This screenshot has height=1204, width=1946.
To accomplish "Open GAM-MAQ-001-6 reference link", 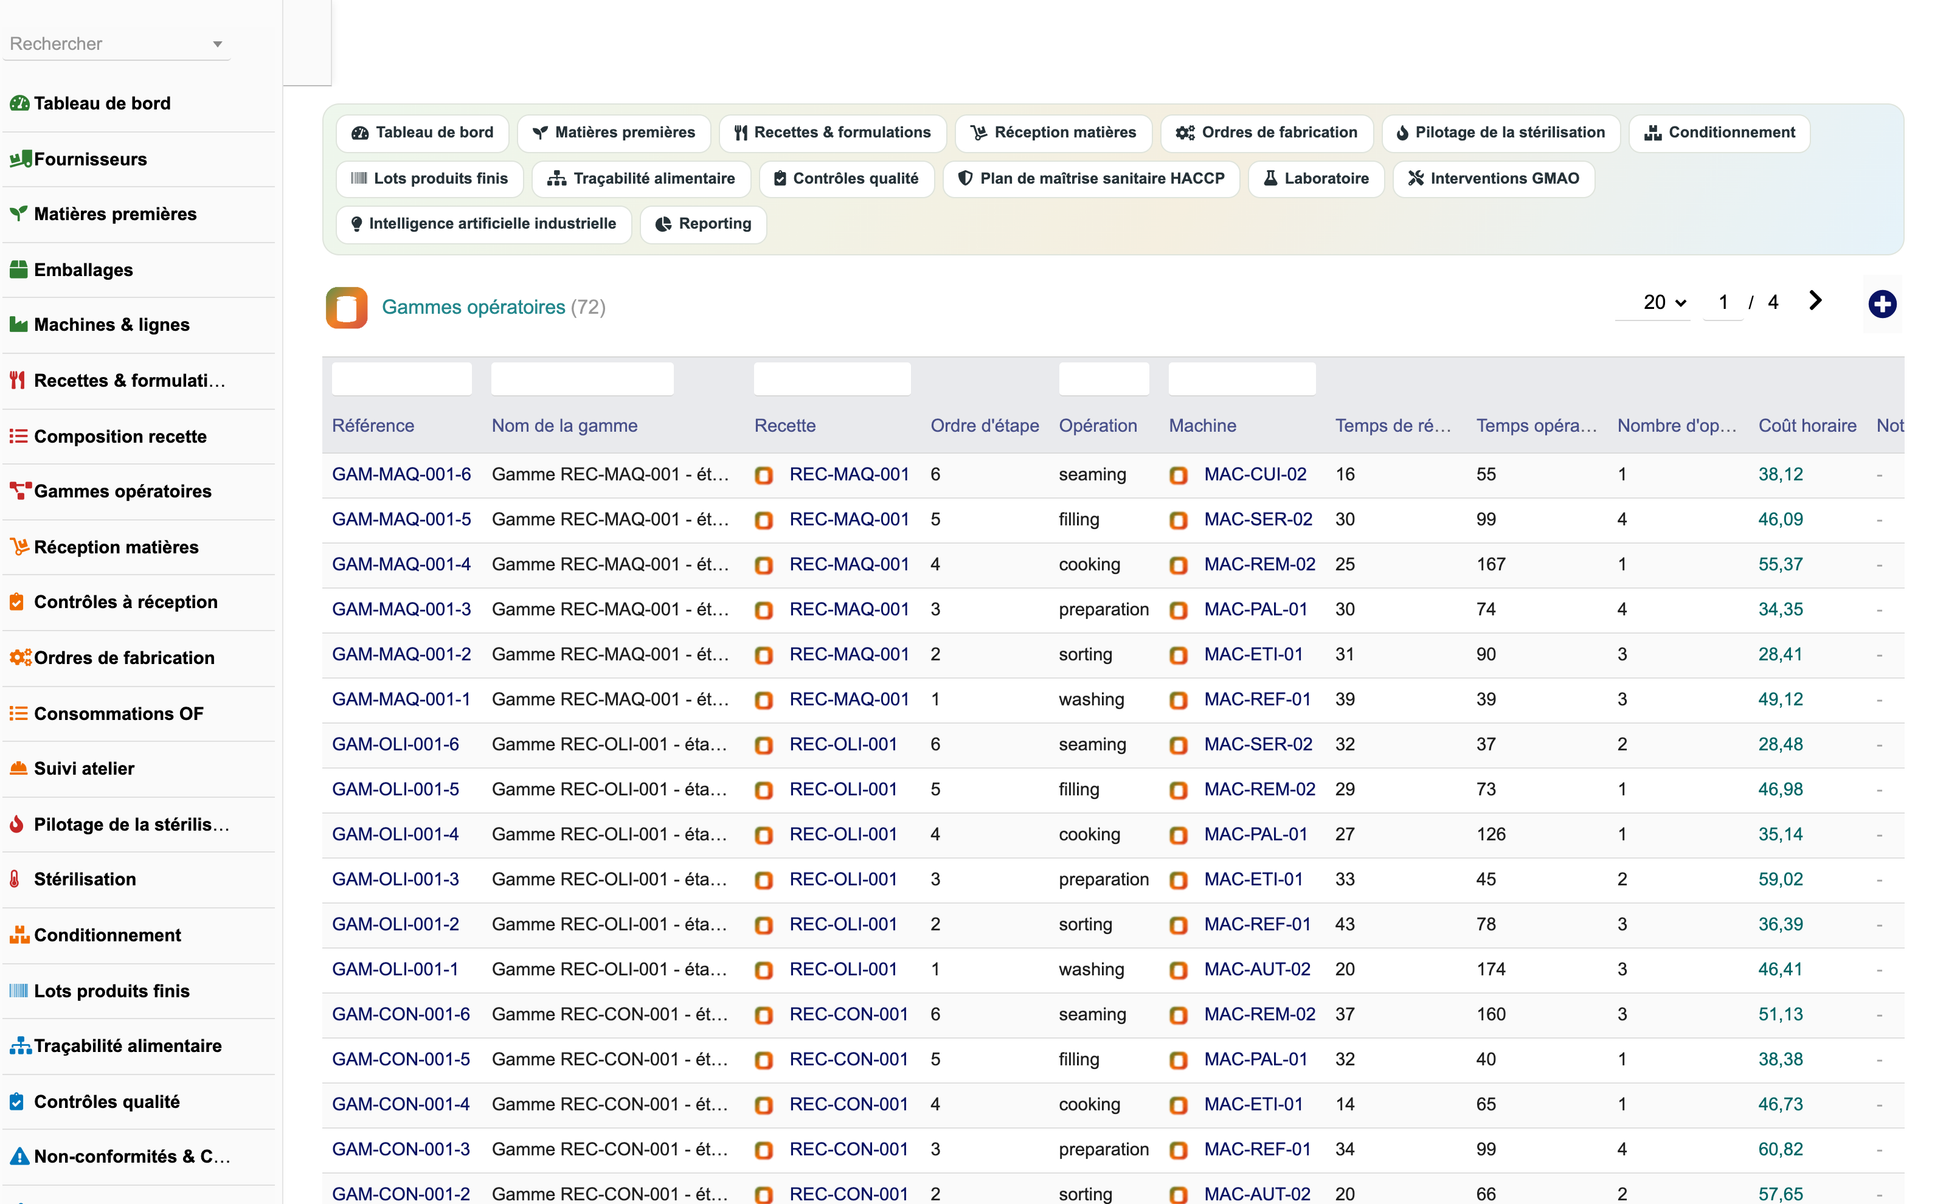I will pos(401,474).
